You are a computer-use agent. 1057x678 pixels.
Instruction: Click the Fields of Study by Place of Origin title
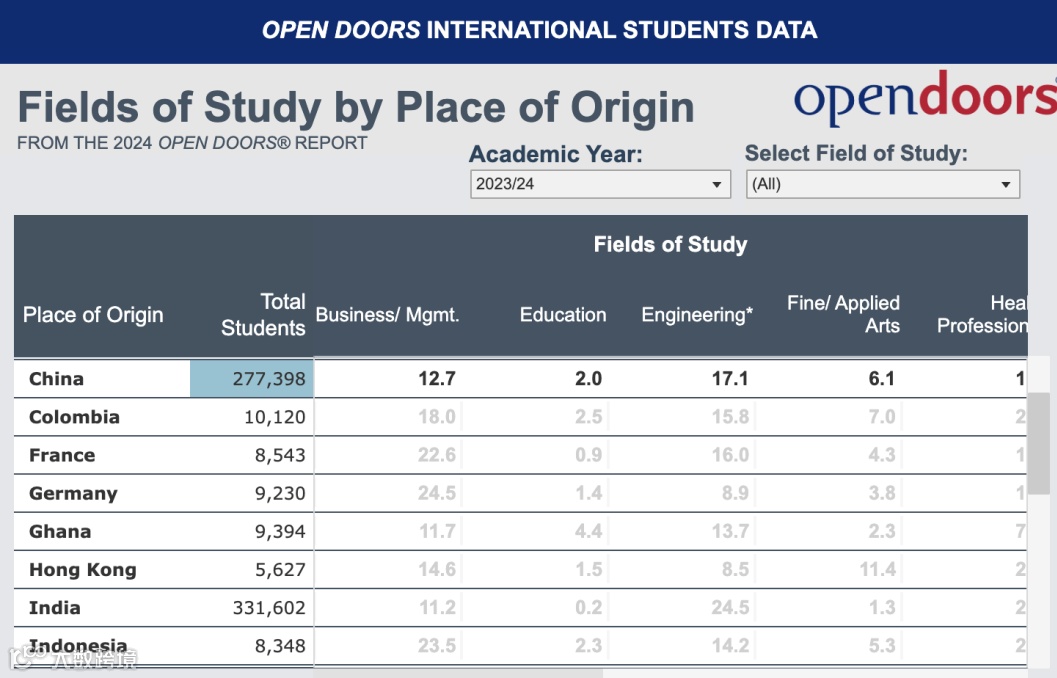[356, 108]
